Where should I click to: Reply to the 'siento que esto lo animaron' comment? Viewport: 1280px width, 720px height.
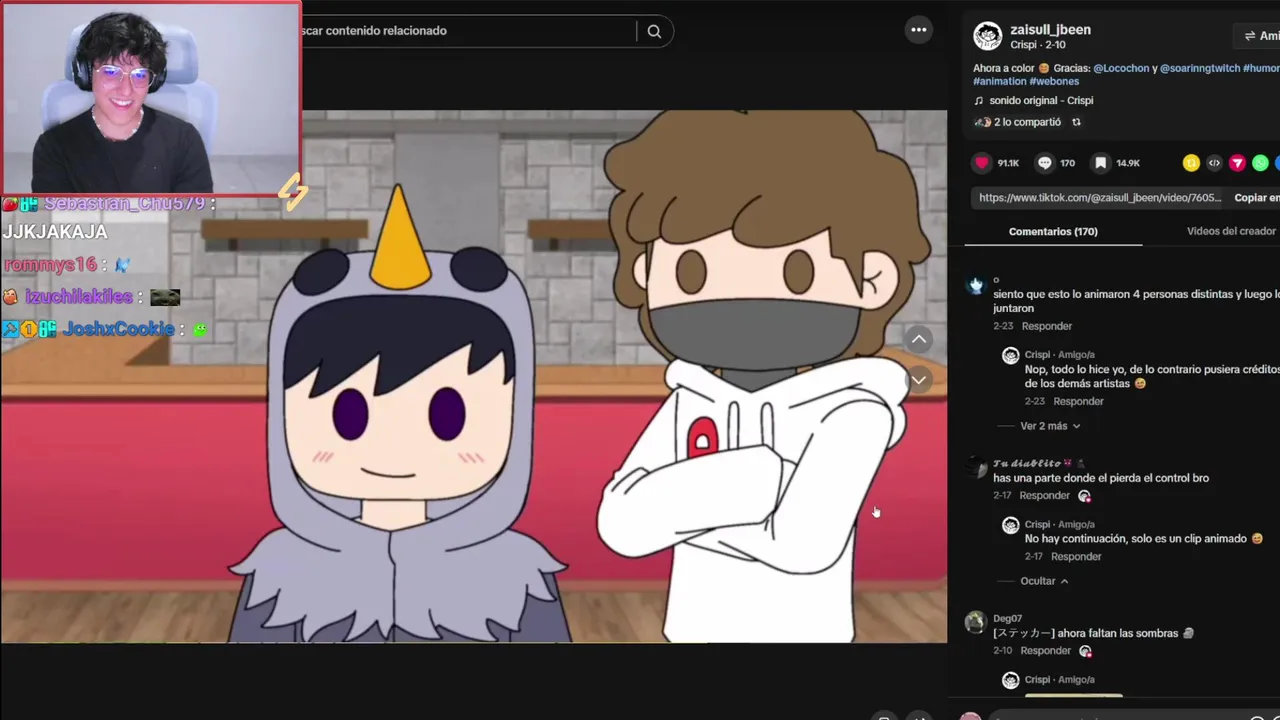(1046, 326)
